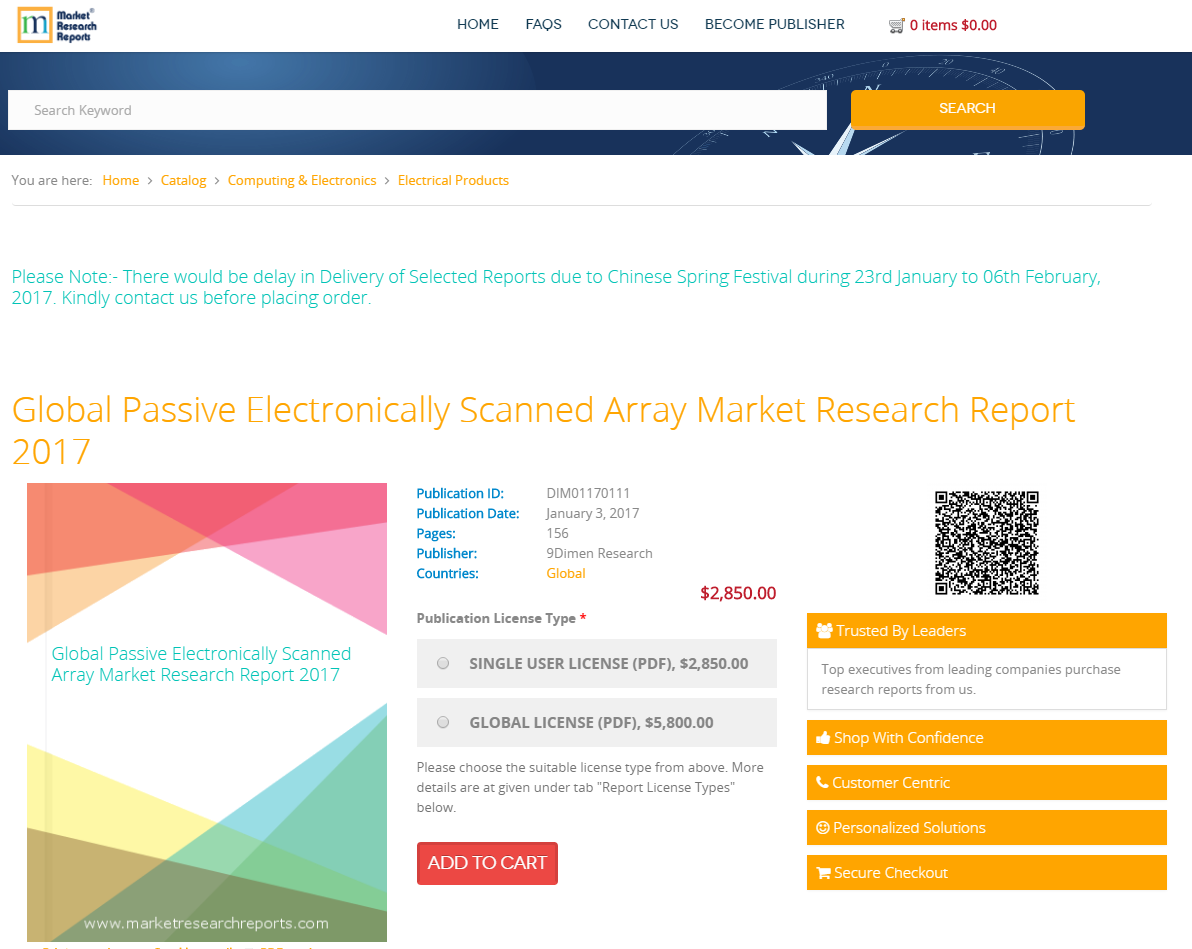Screen dimensions: 1192x949
Task: Click the publication ID DIM01170111
Action: point(588,494)
